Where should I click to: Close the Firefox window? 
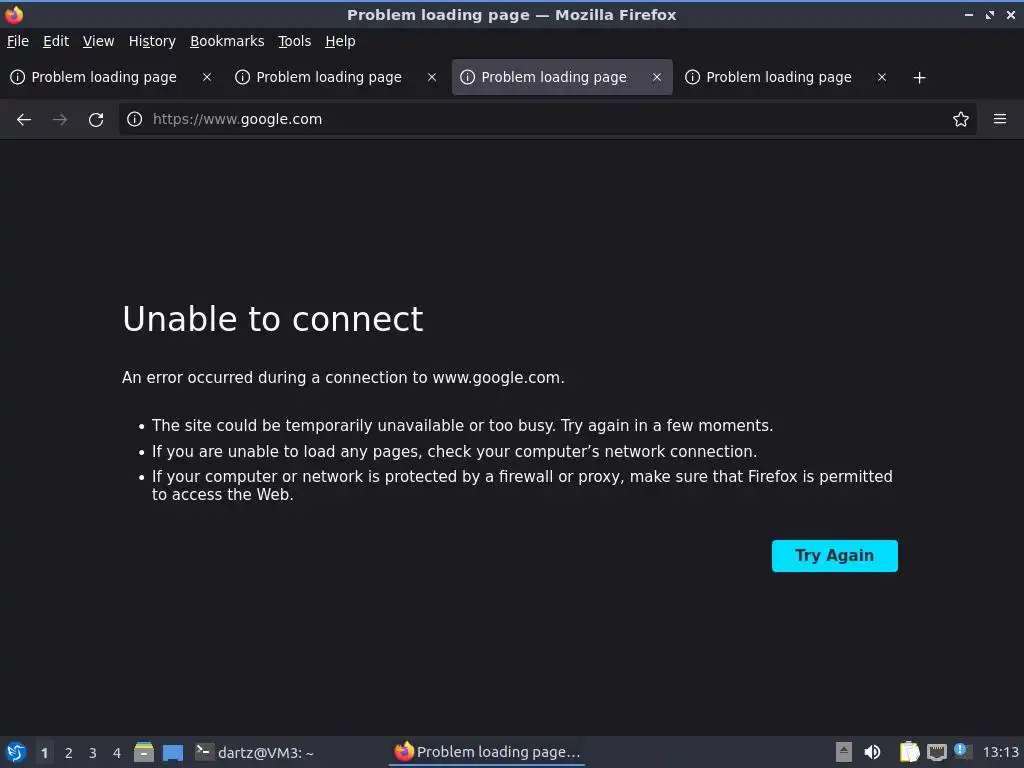(x=1011, y=15)
